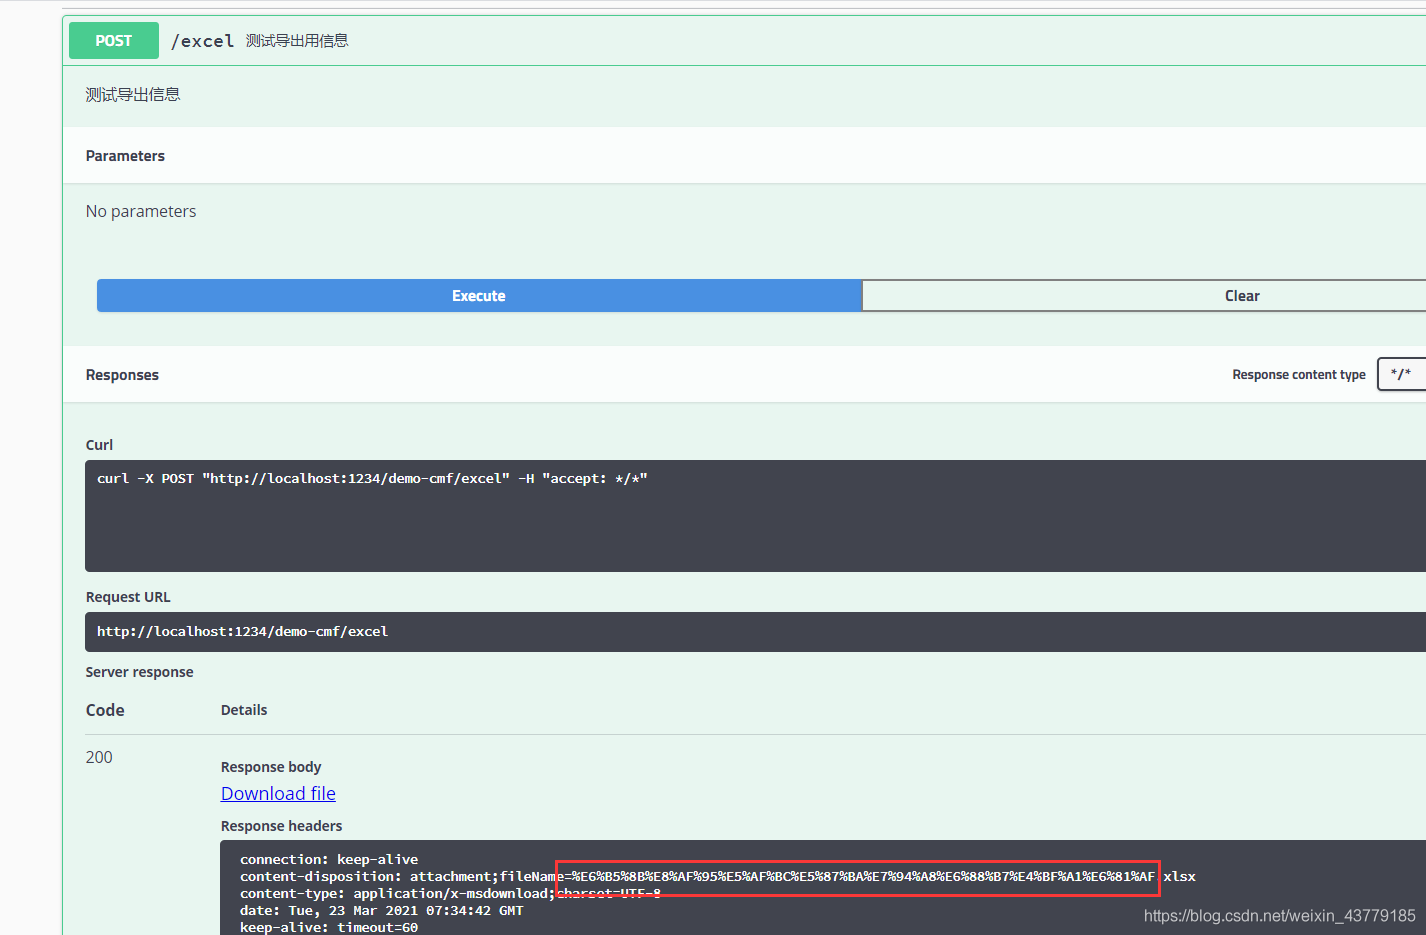Click the Curl label

[x=99, y=445]
